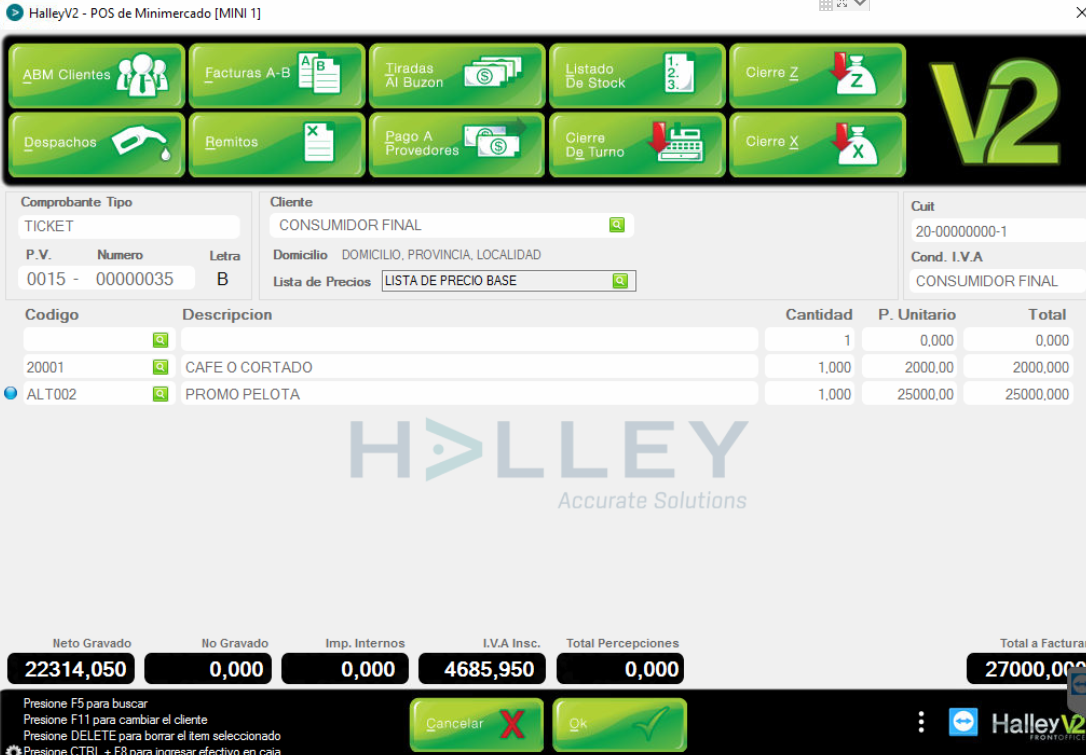Click large V2 logo at top right
Image resolution: width=1086 pixels, height=755 pixels.
tap(997, 111)
